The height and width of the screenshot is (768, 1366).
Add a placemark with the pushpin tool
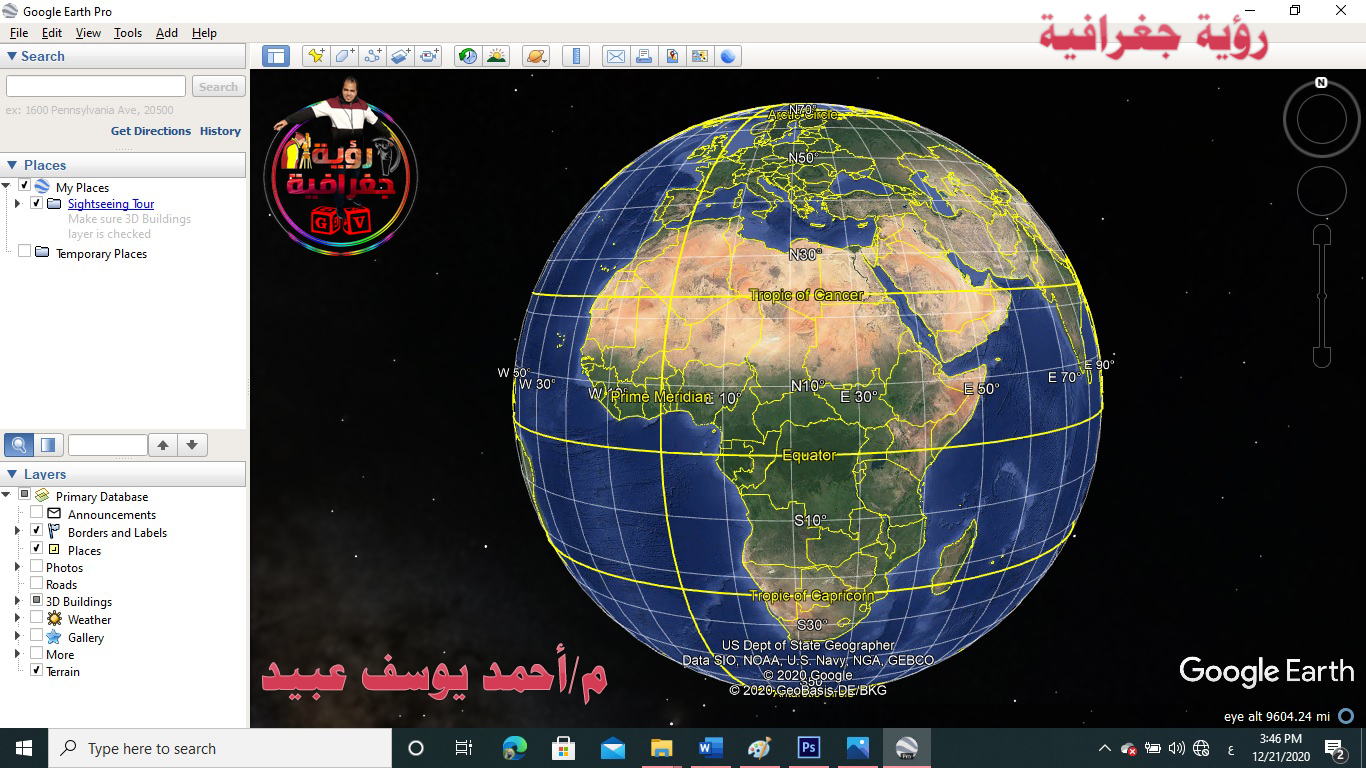[x=316, y=56]
